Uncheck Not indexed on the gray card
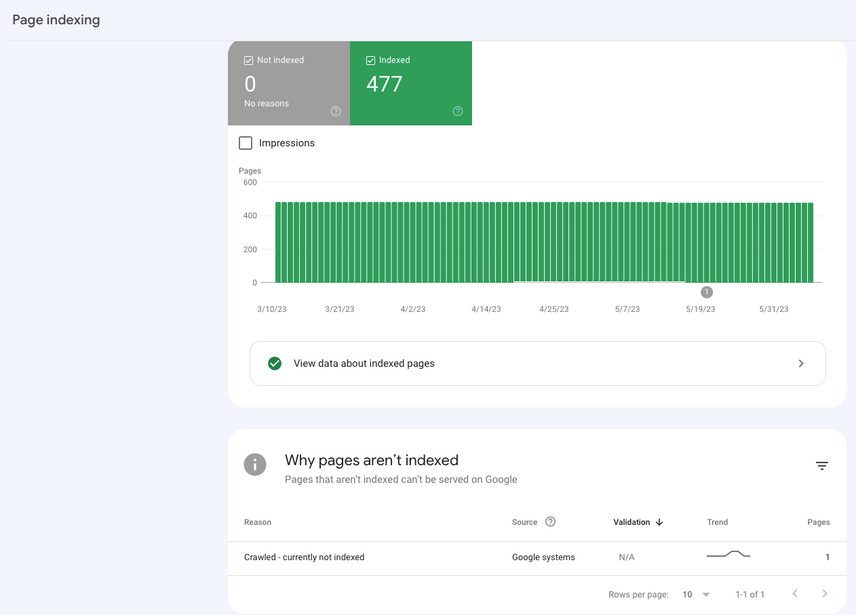This screenshot has height=615, width=856. tap(246, 59)
